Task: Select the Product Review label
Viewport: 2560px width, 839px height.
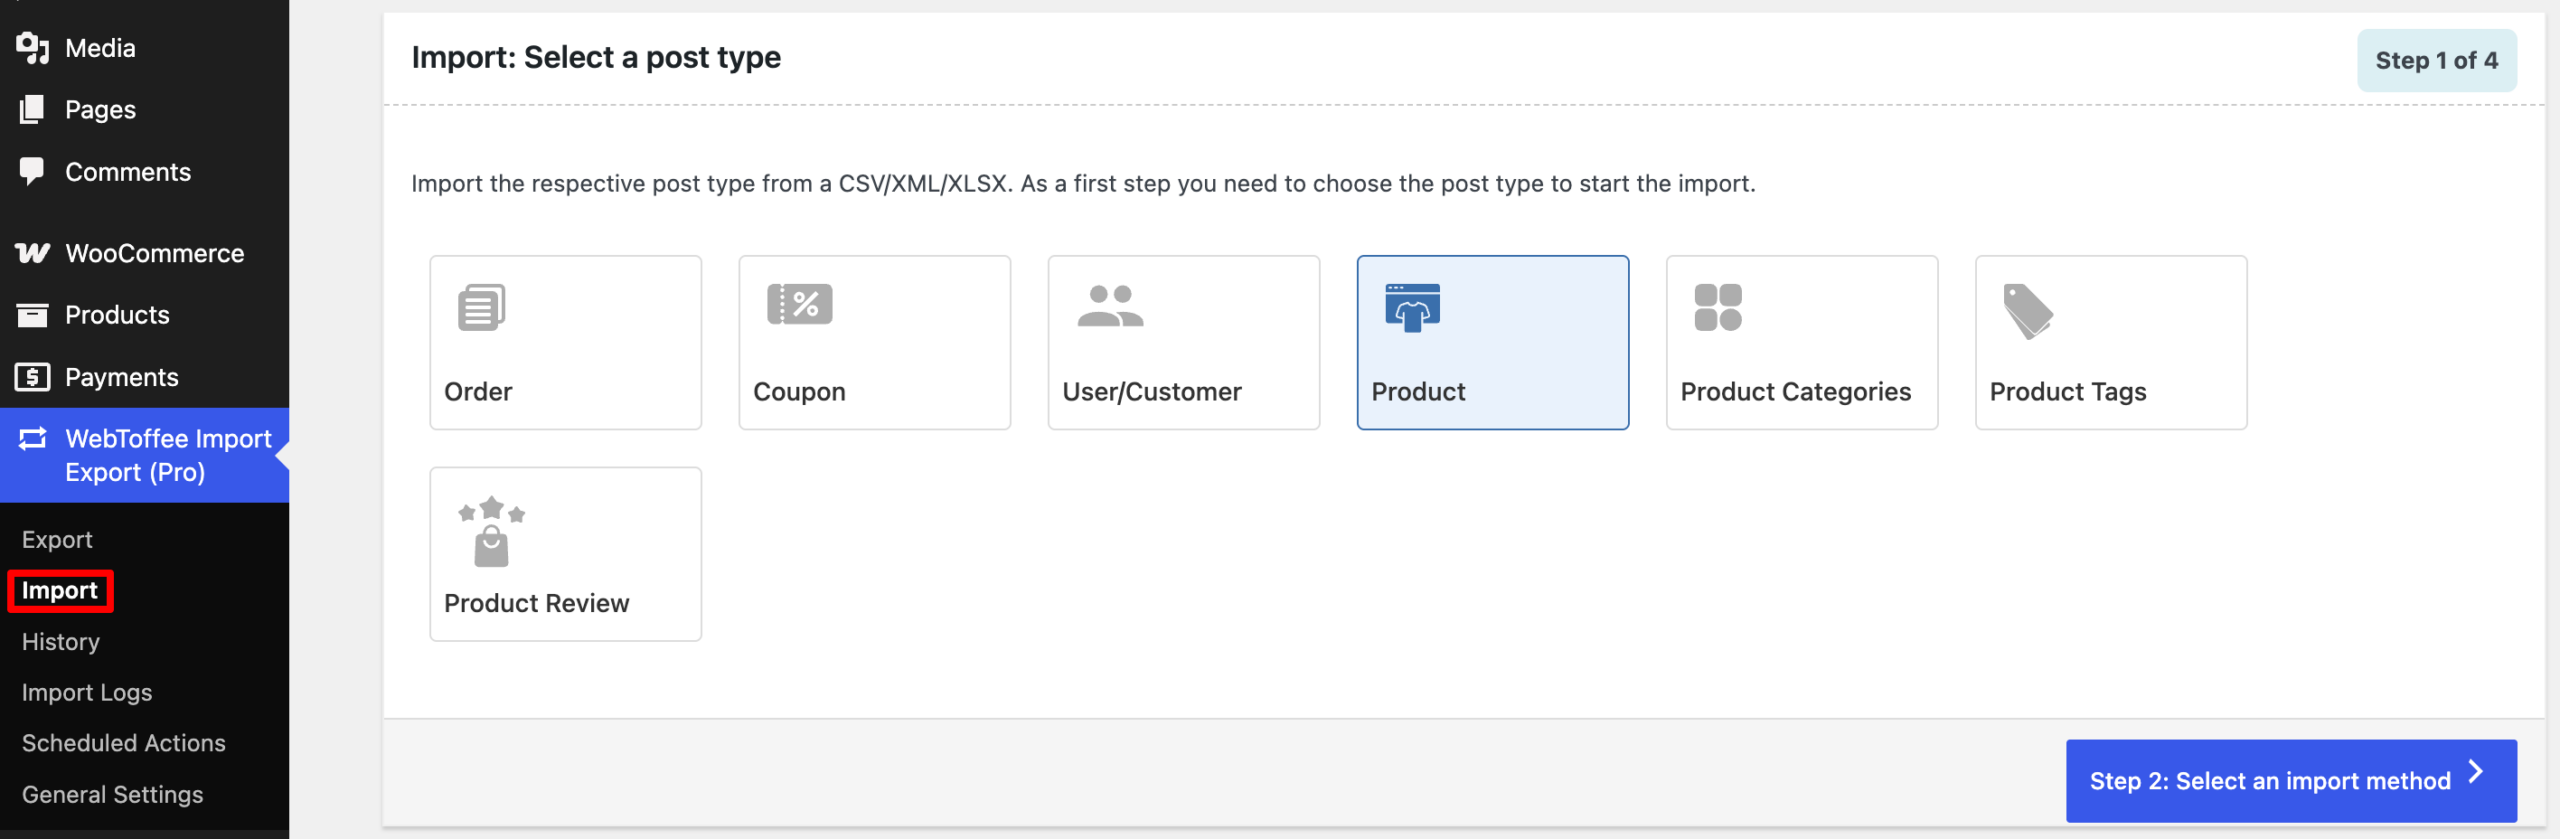Action: tap(537, 603)
